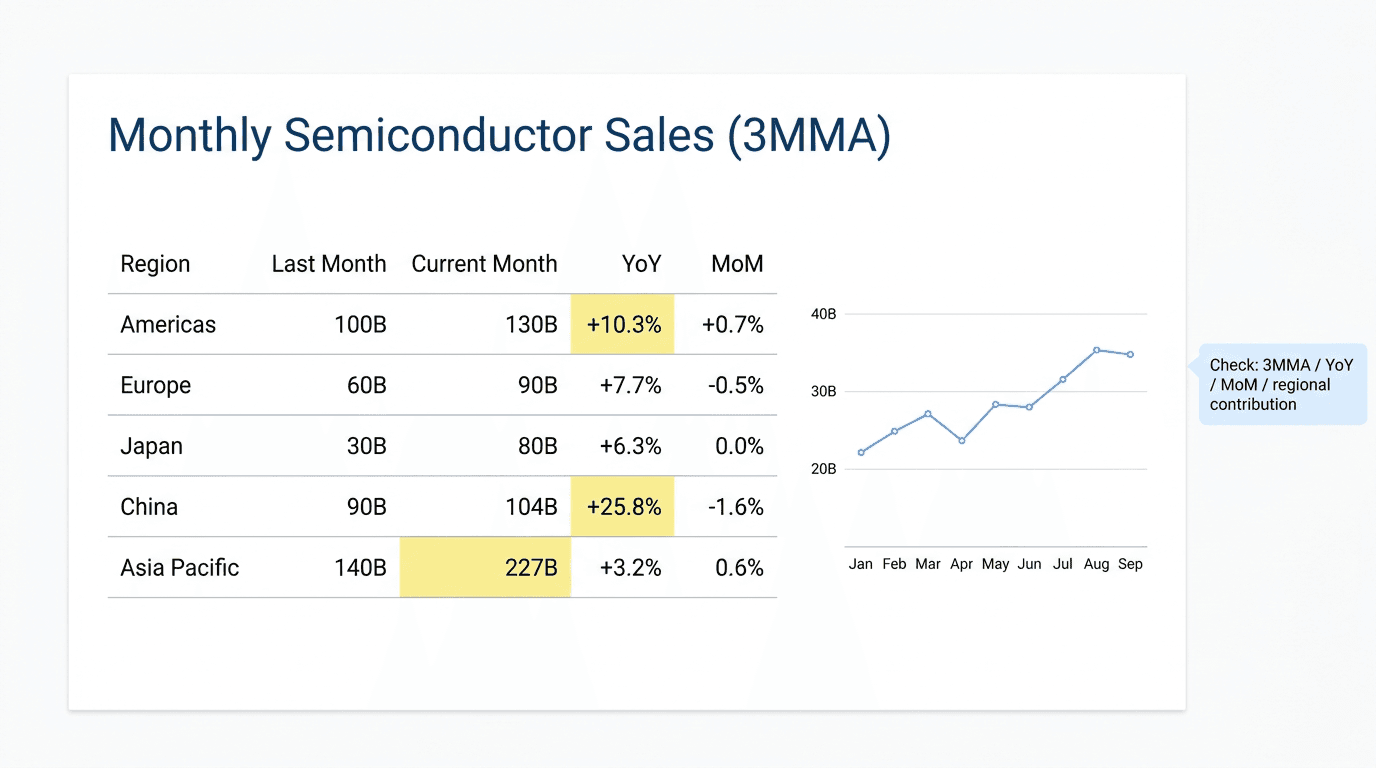Viewport: 1376px width, 768px height.
Task: Click the April data point on chart
Action: pyautogui.click(x=962, y=440)
